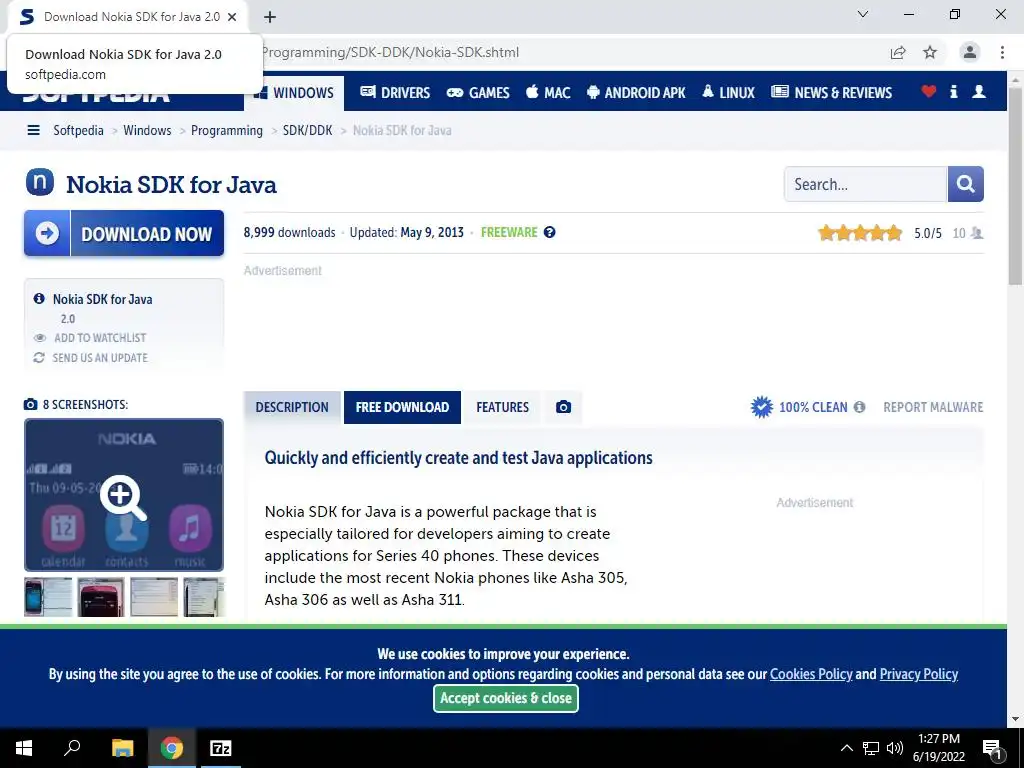Go to Programming breadcrumb link
1024x768 pixels.
[227, 131]
